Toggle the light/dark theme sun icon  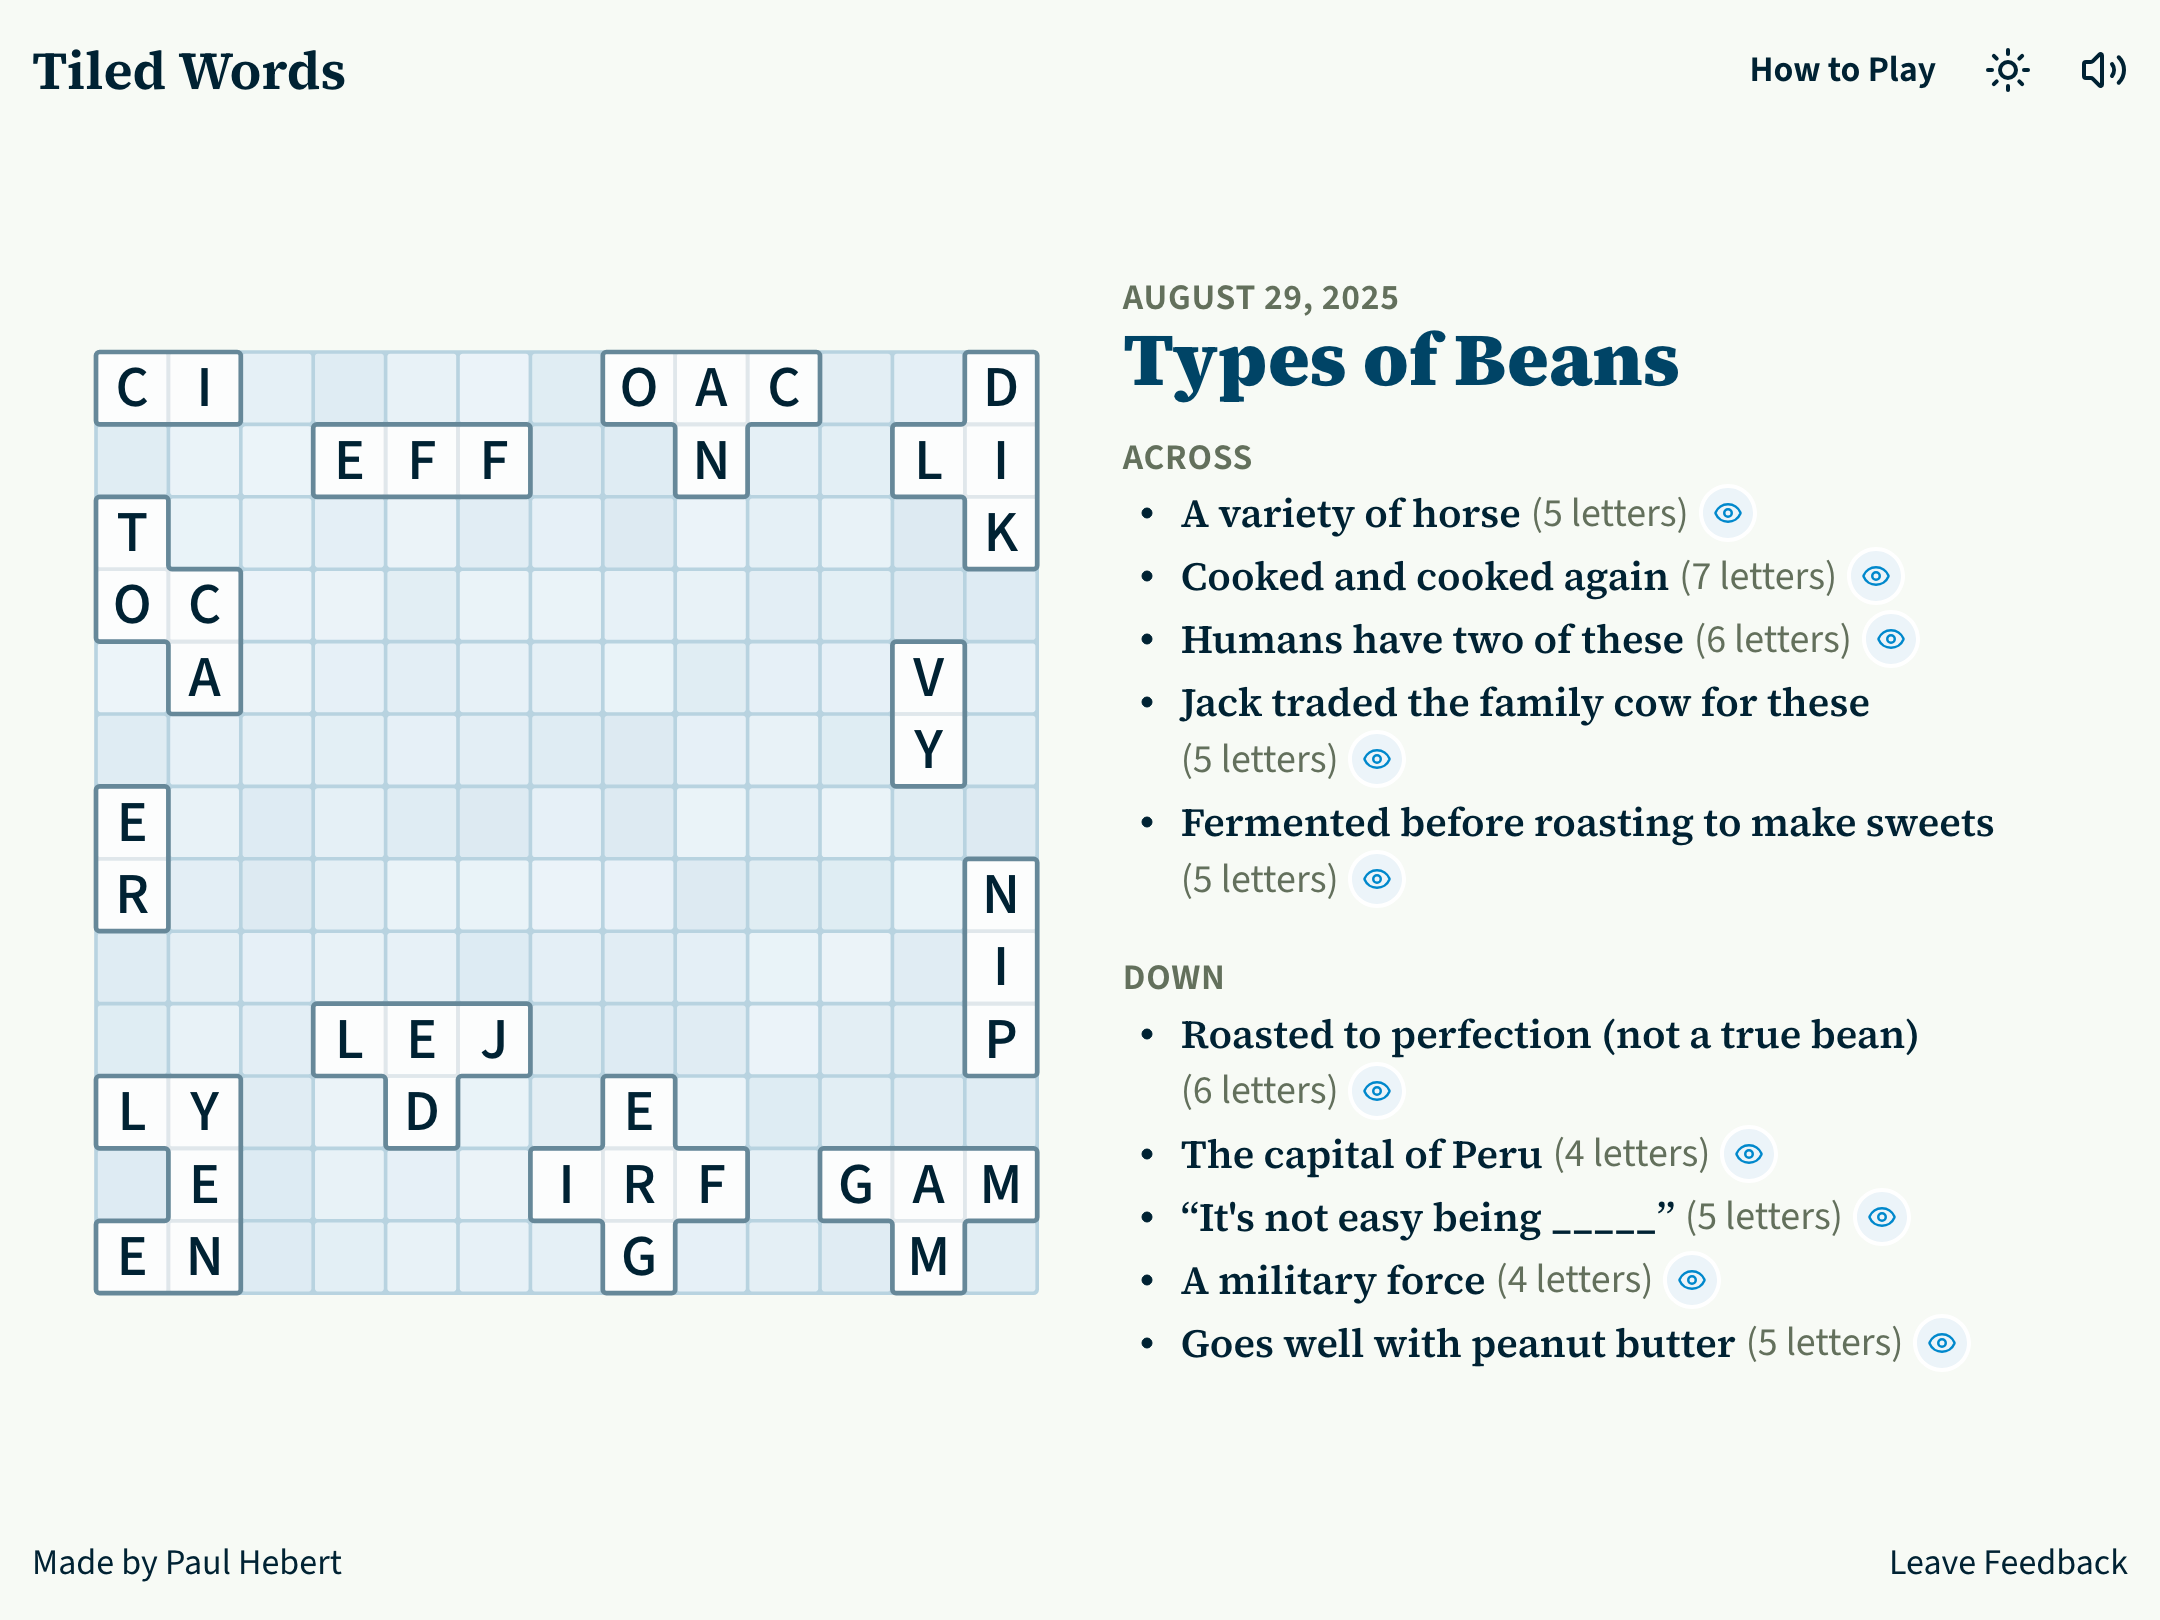click(x=2006, y=71)
